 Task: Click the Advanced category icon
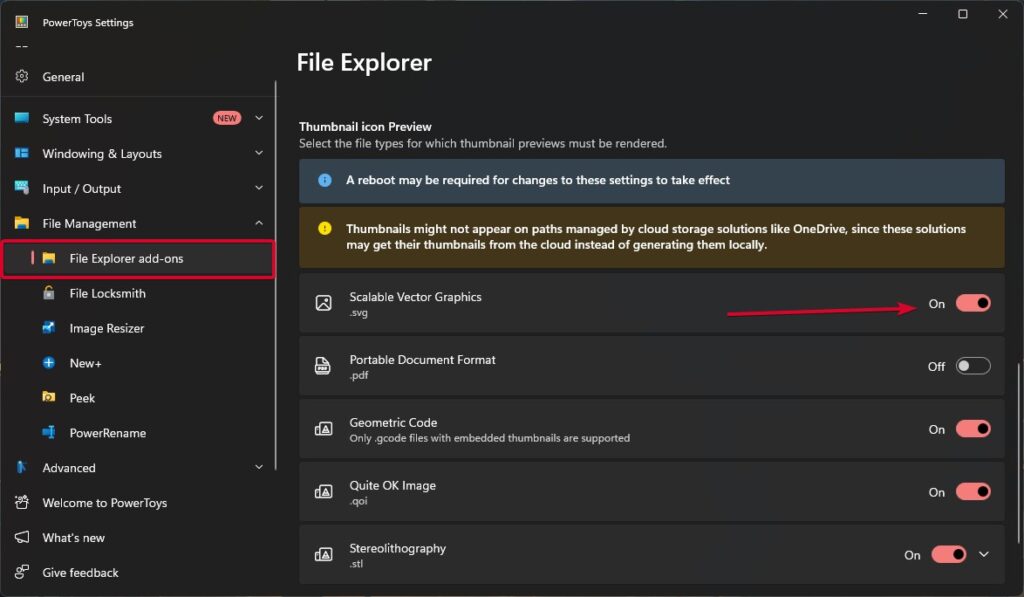point(22,467)
